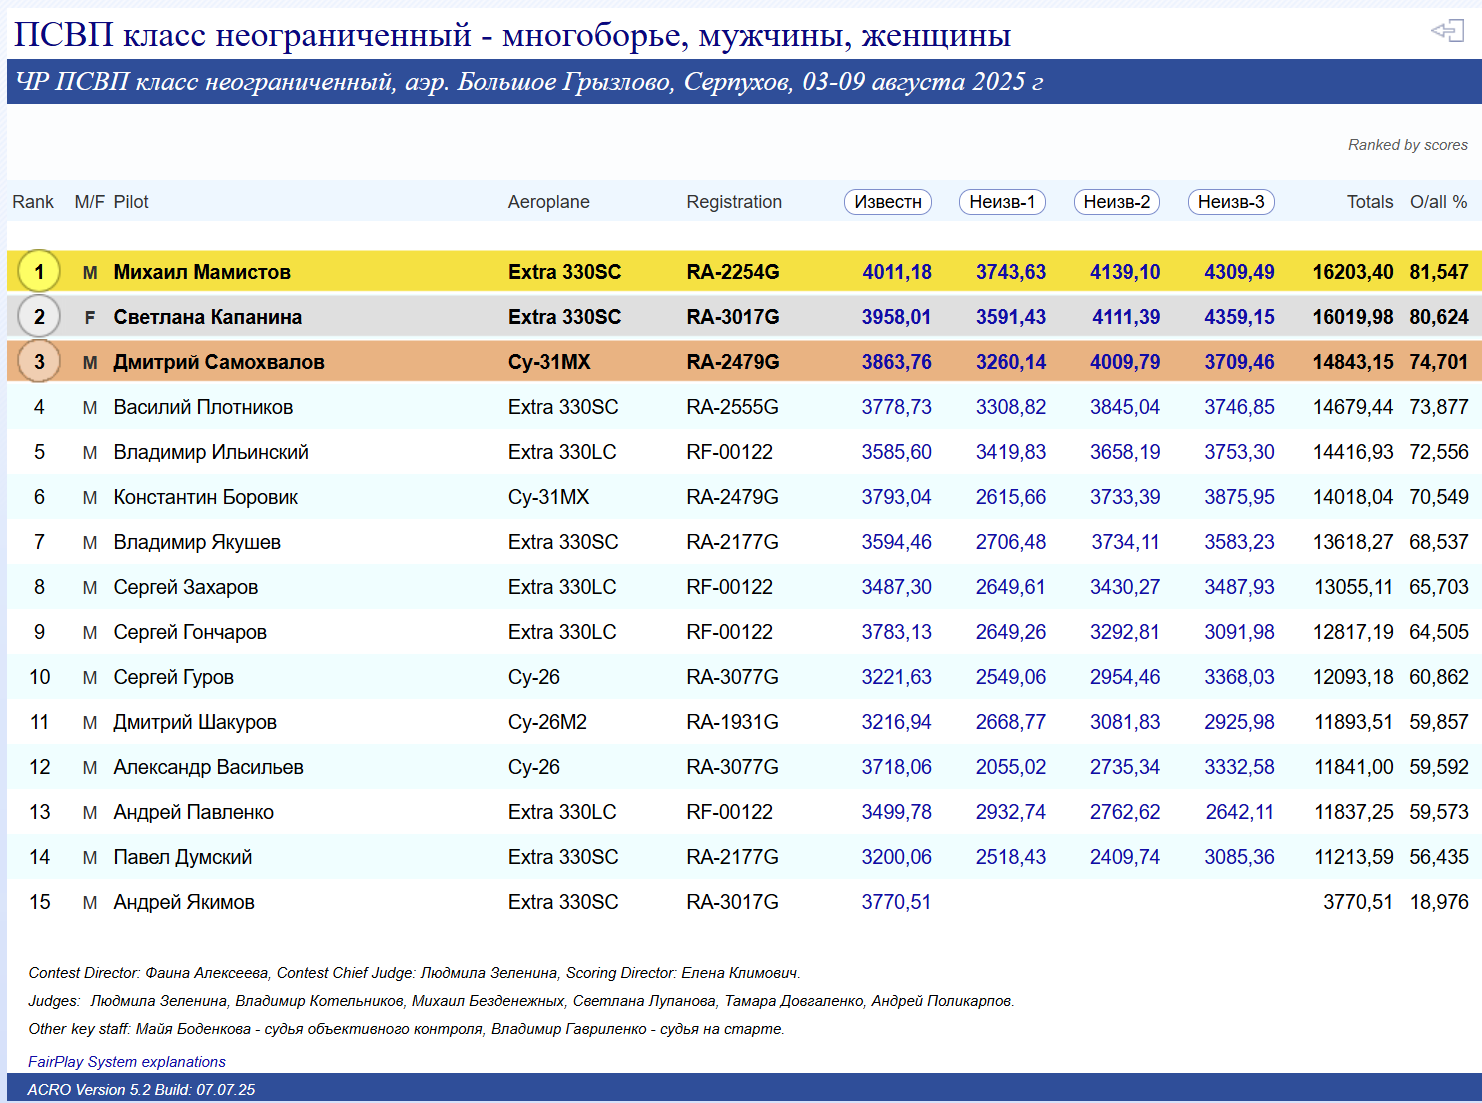Open Думский's Неизв-2 score 2409,74
The width and height of the screenshot is (1482, 1103).
click(1124, 857)
